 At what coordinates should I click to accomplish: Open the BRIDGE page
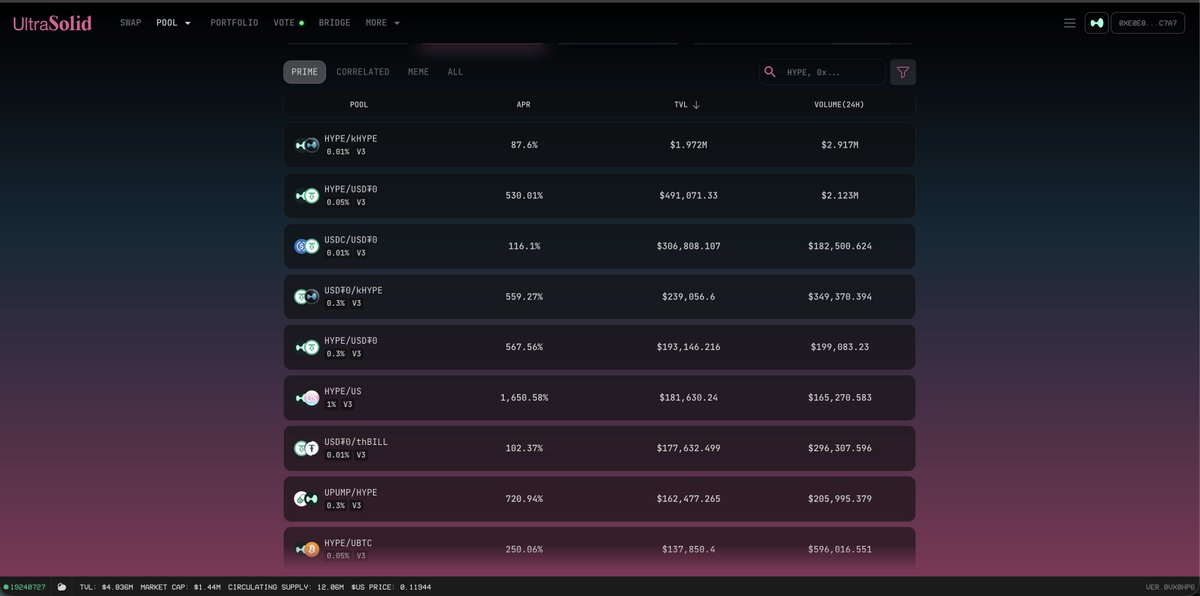(x=334, y=22)
